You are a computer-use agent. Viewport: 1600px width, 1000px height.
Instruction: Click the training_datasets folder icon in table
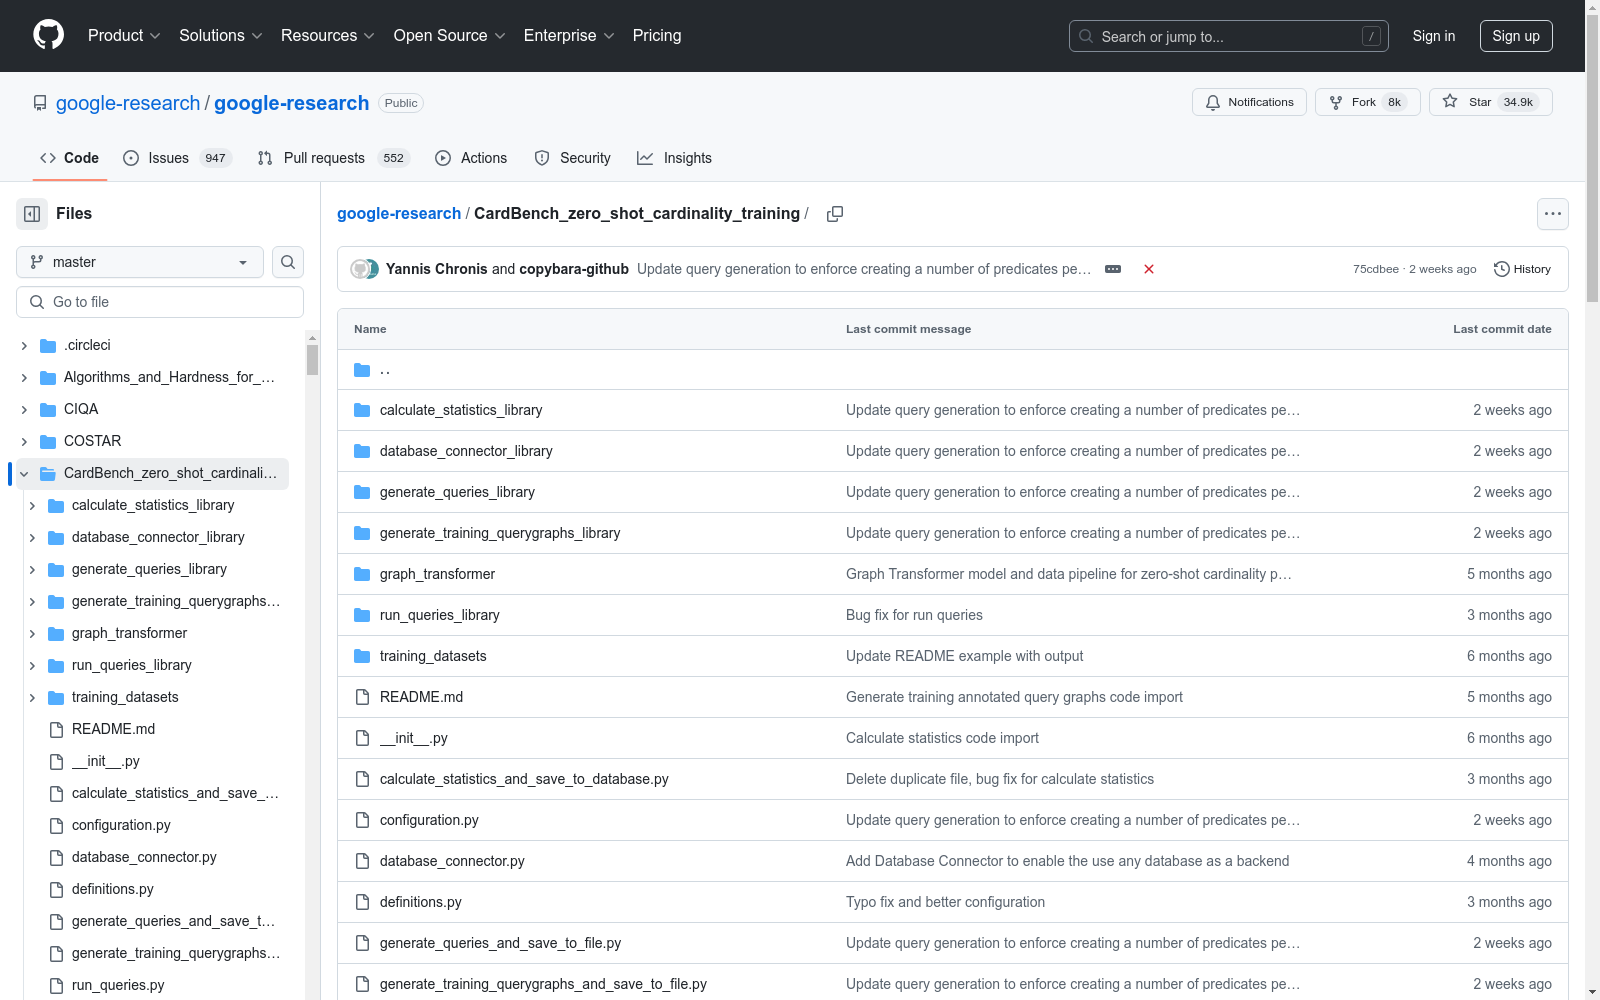click(x=362, y=656)
